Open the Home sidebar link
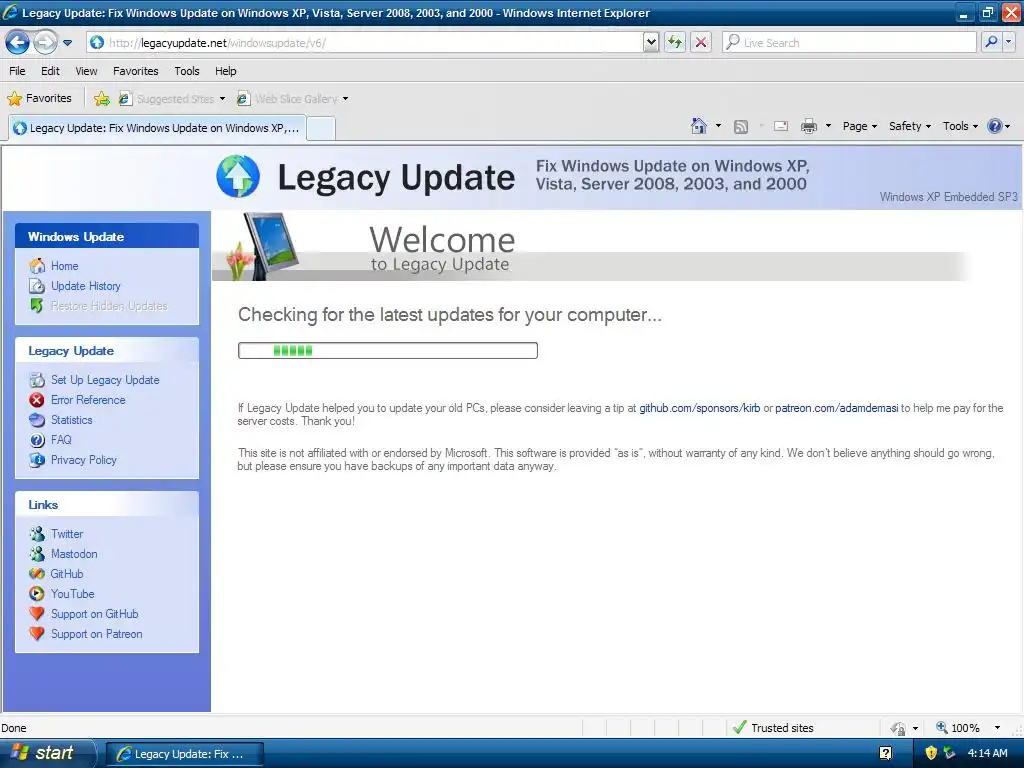Screen dimensions: 1024x768 click(65, 266)
